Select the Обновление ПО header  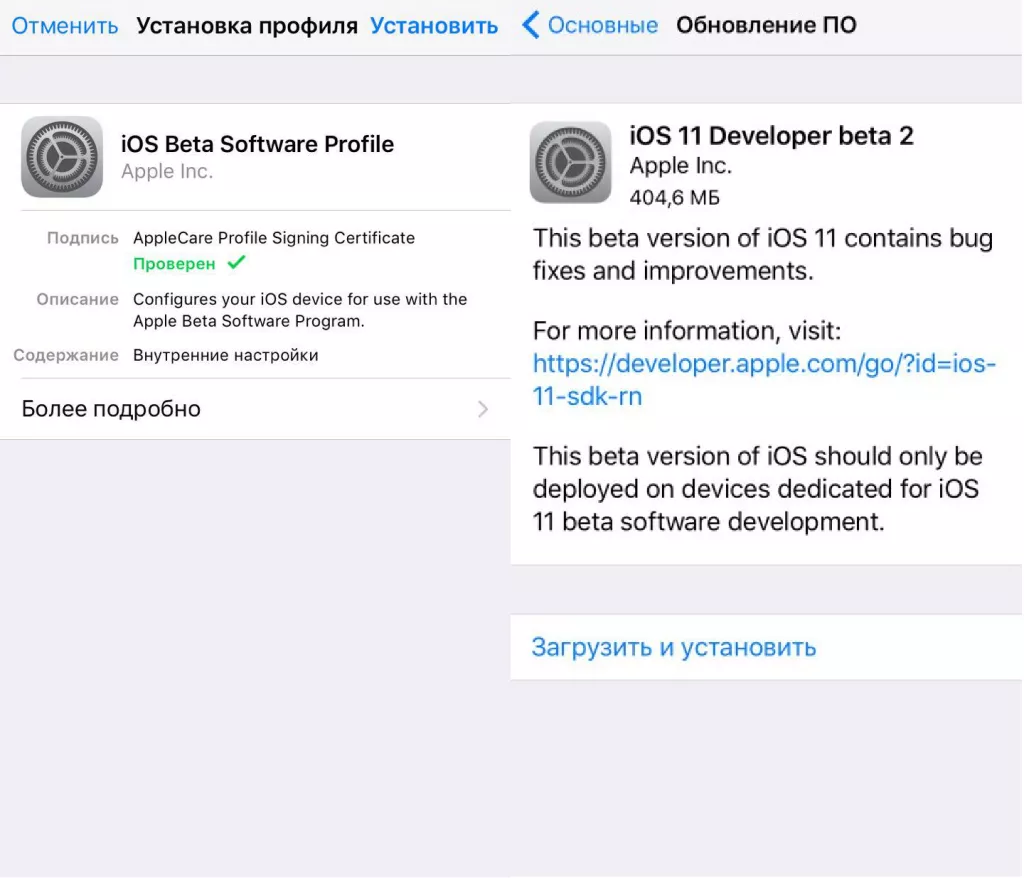click(x=766, y=25)
